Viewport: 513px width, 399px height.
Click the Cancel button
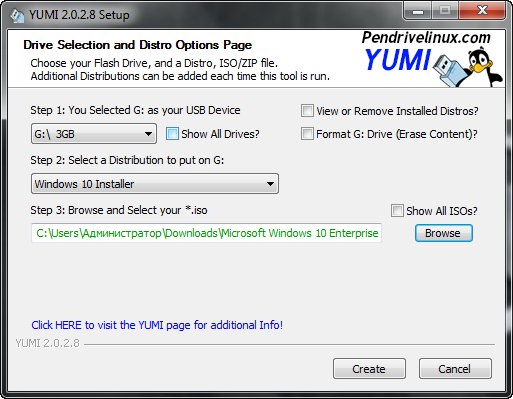click(x=455, y=369)
